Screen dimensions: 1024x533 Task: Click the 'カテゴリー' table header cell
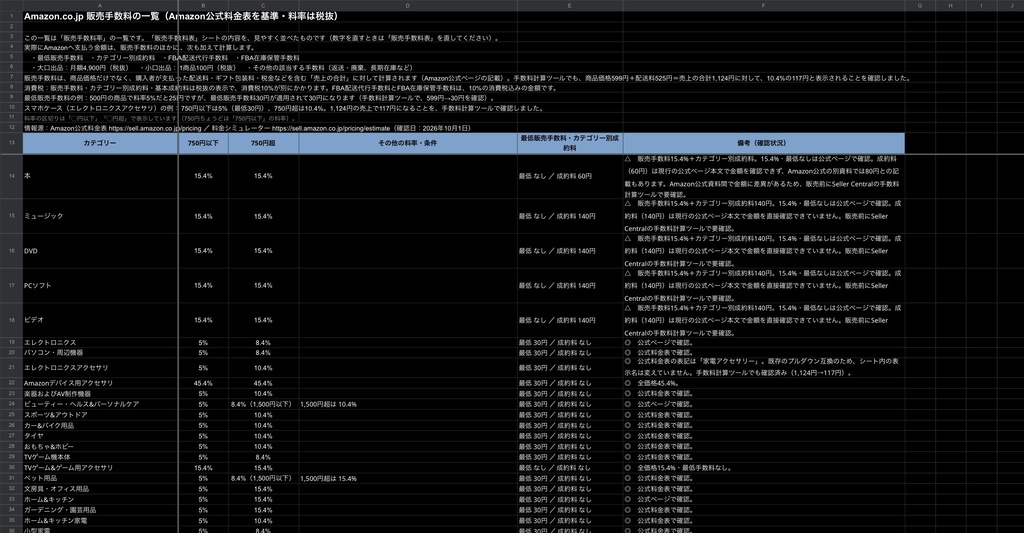100,143
